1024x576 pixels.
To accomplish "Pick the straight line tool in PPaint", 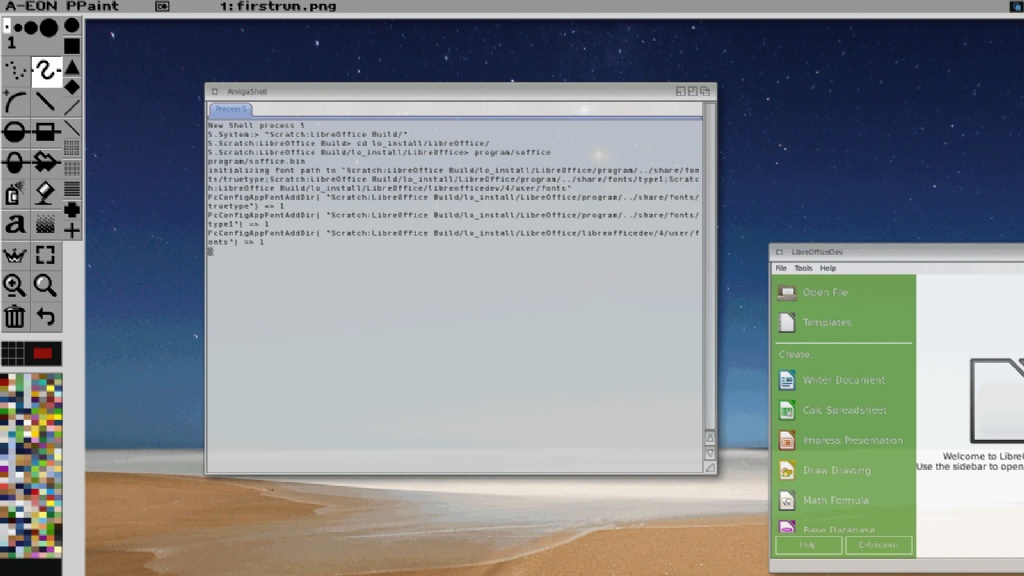I will (46, 102).
